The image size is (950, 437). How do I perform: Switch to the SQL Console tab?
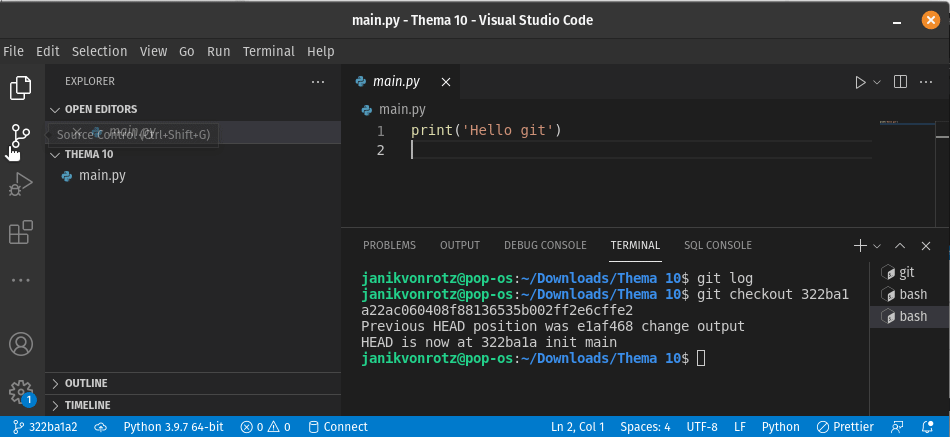point(718,245)
